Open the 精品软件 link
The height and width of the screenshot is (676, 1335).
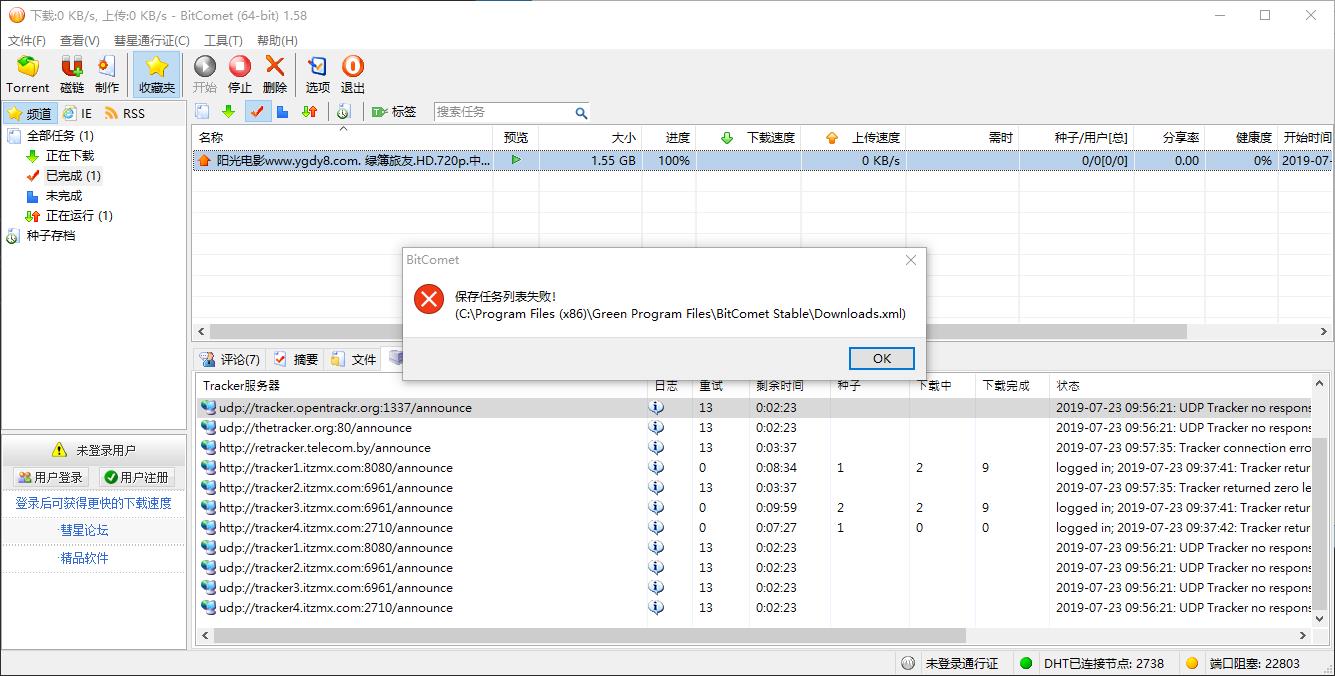[x=84, y=558]
